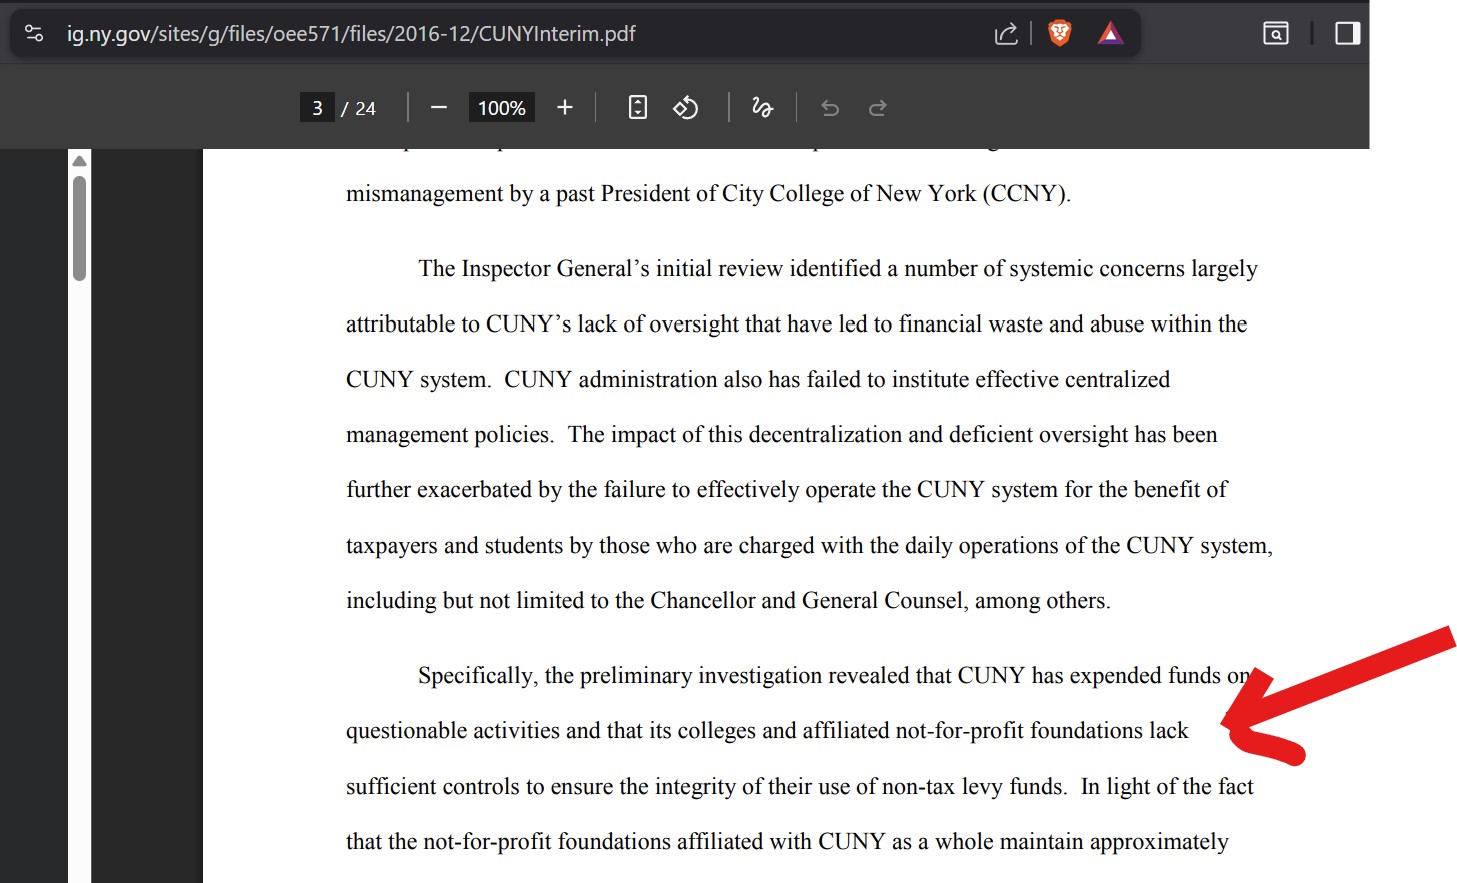Screen dimensions: 1457x883
Task: Toggle fit-to-page view mode
Action: click(x=637, y=107)
